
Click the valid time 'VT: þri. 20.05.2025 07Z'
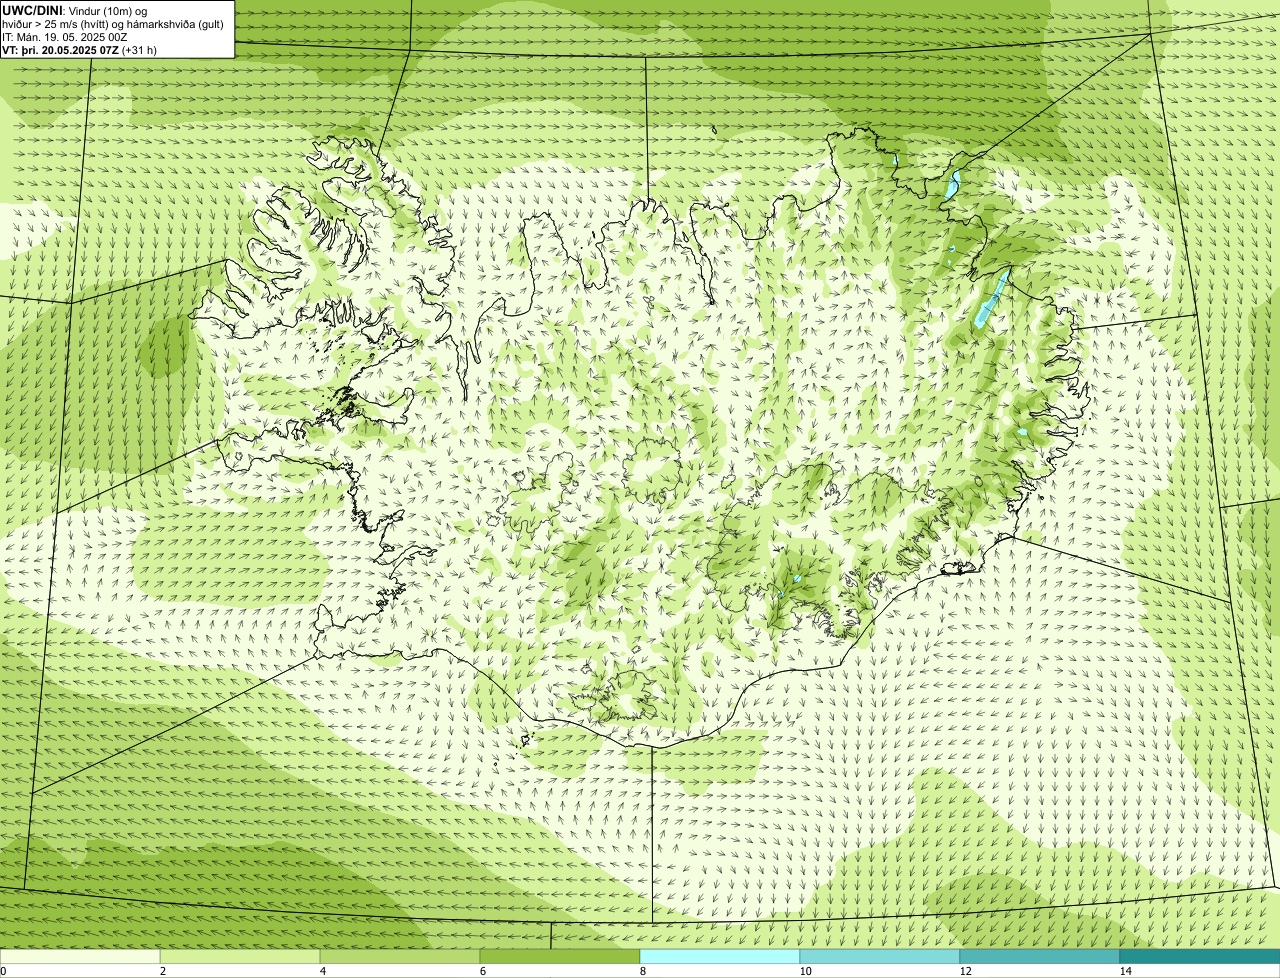(60, 49)
